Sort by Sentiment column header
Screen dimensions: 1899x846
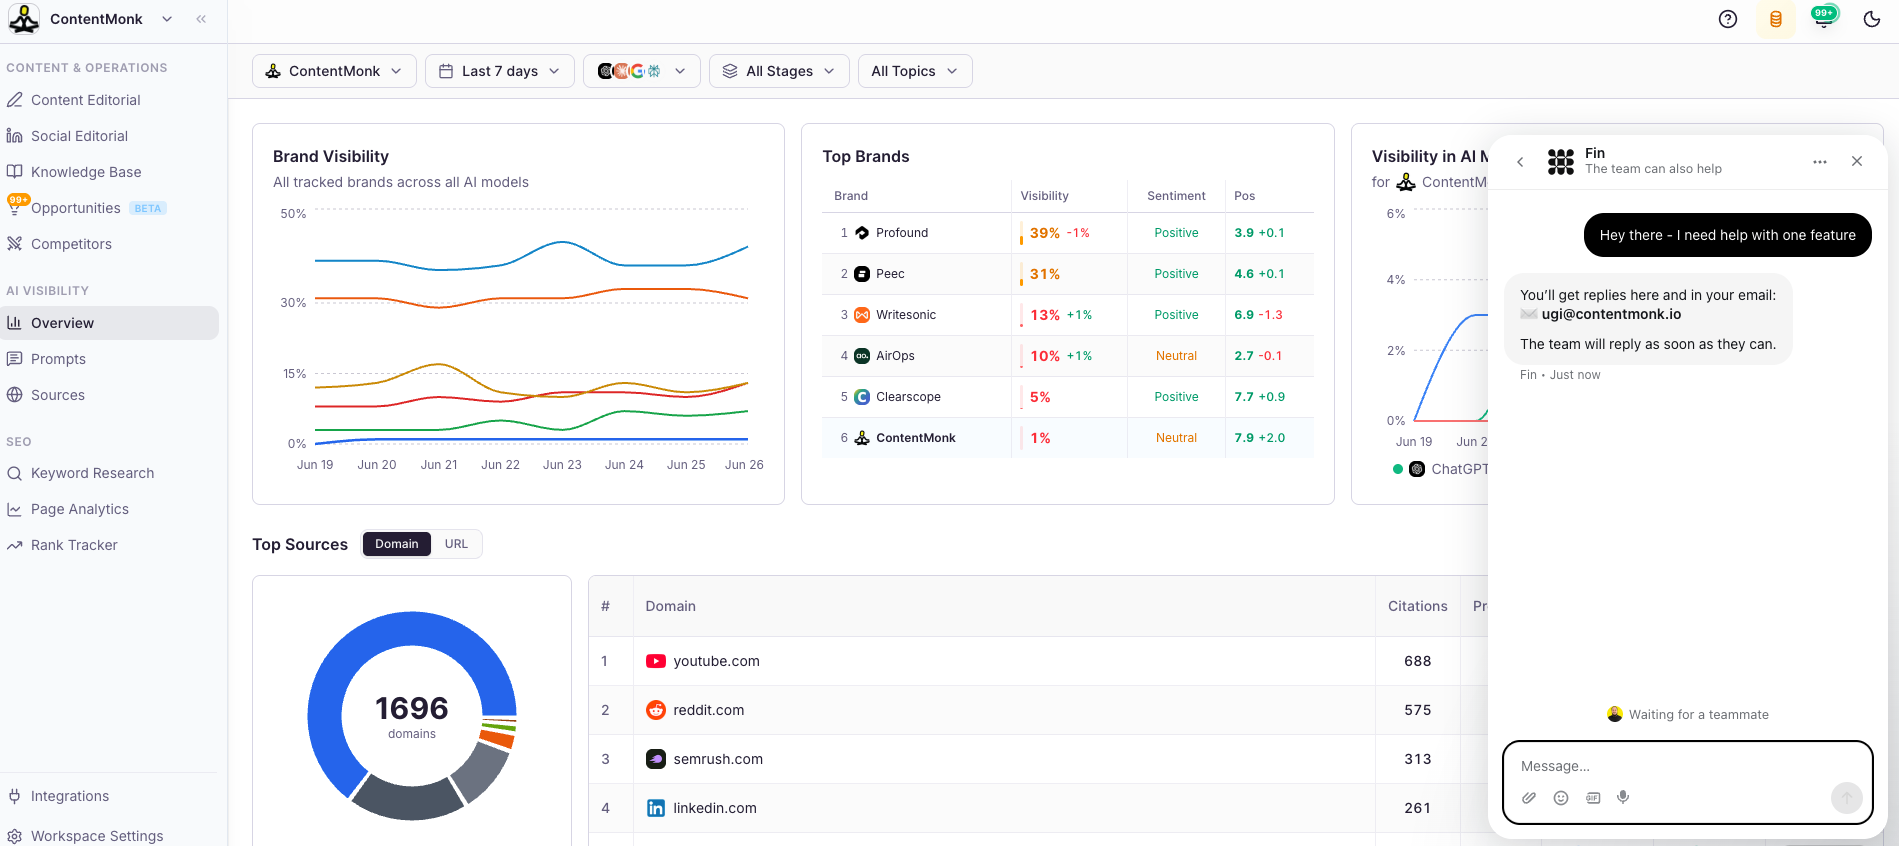coord(1176,196)
